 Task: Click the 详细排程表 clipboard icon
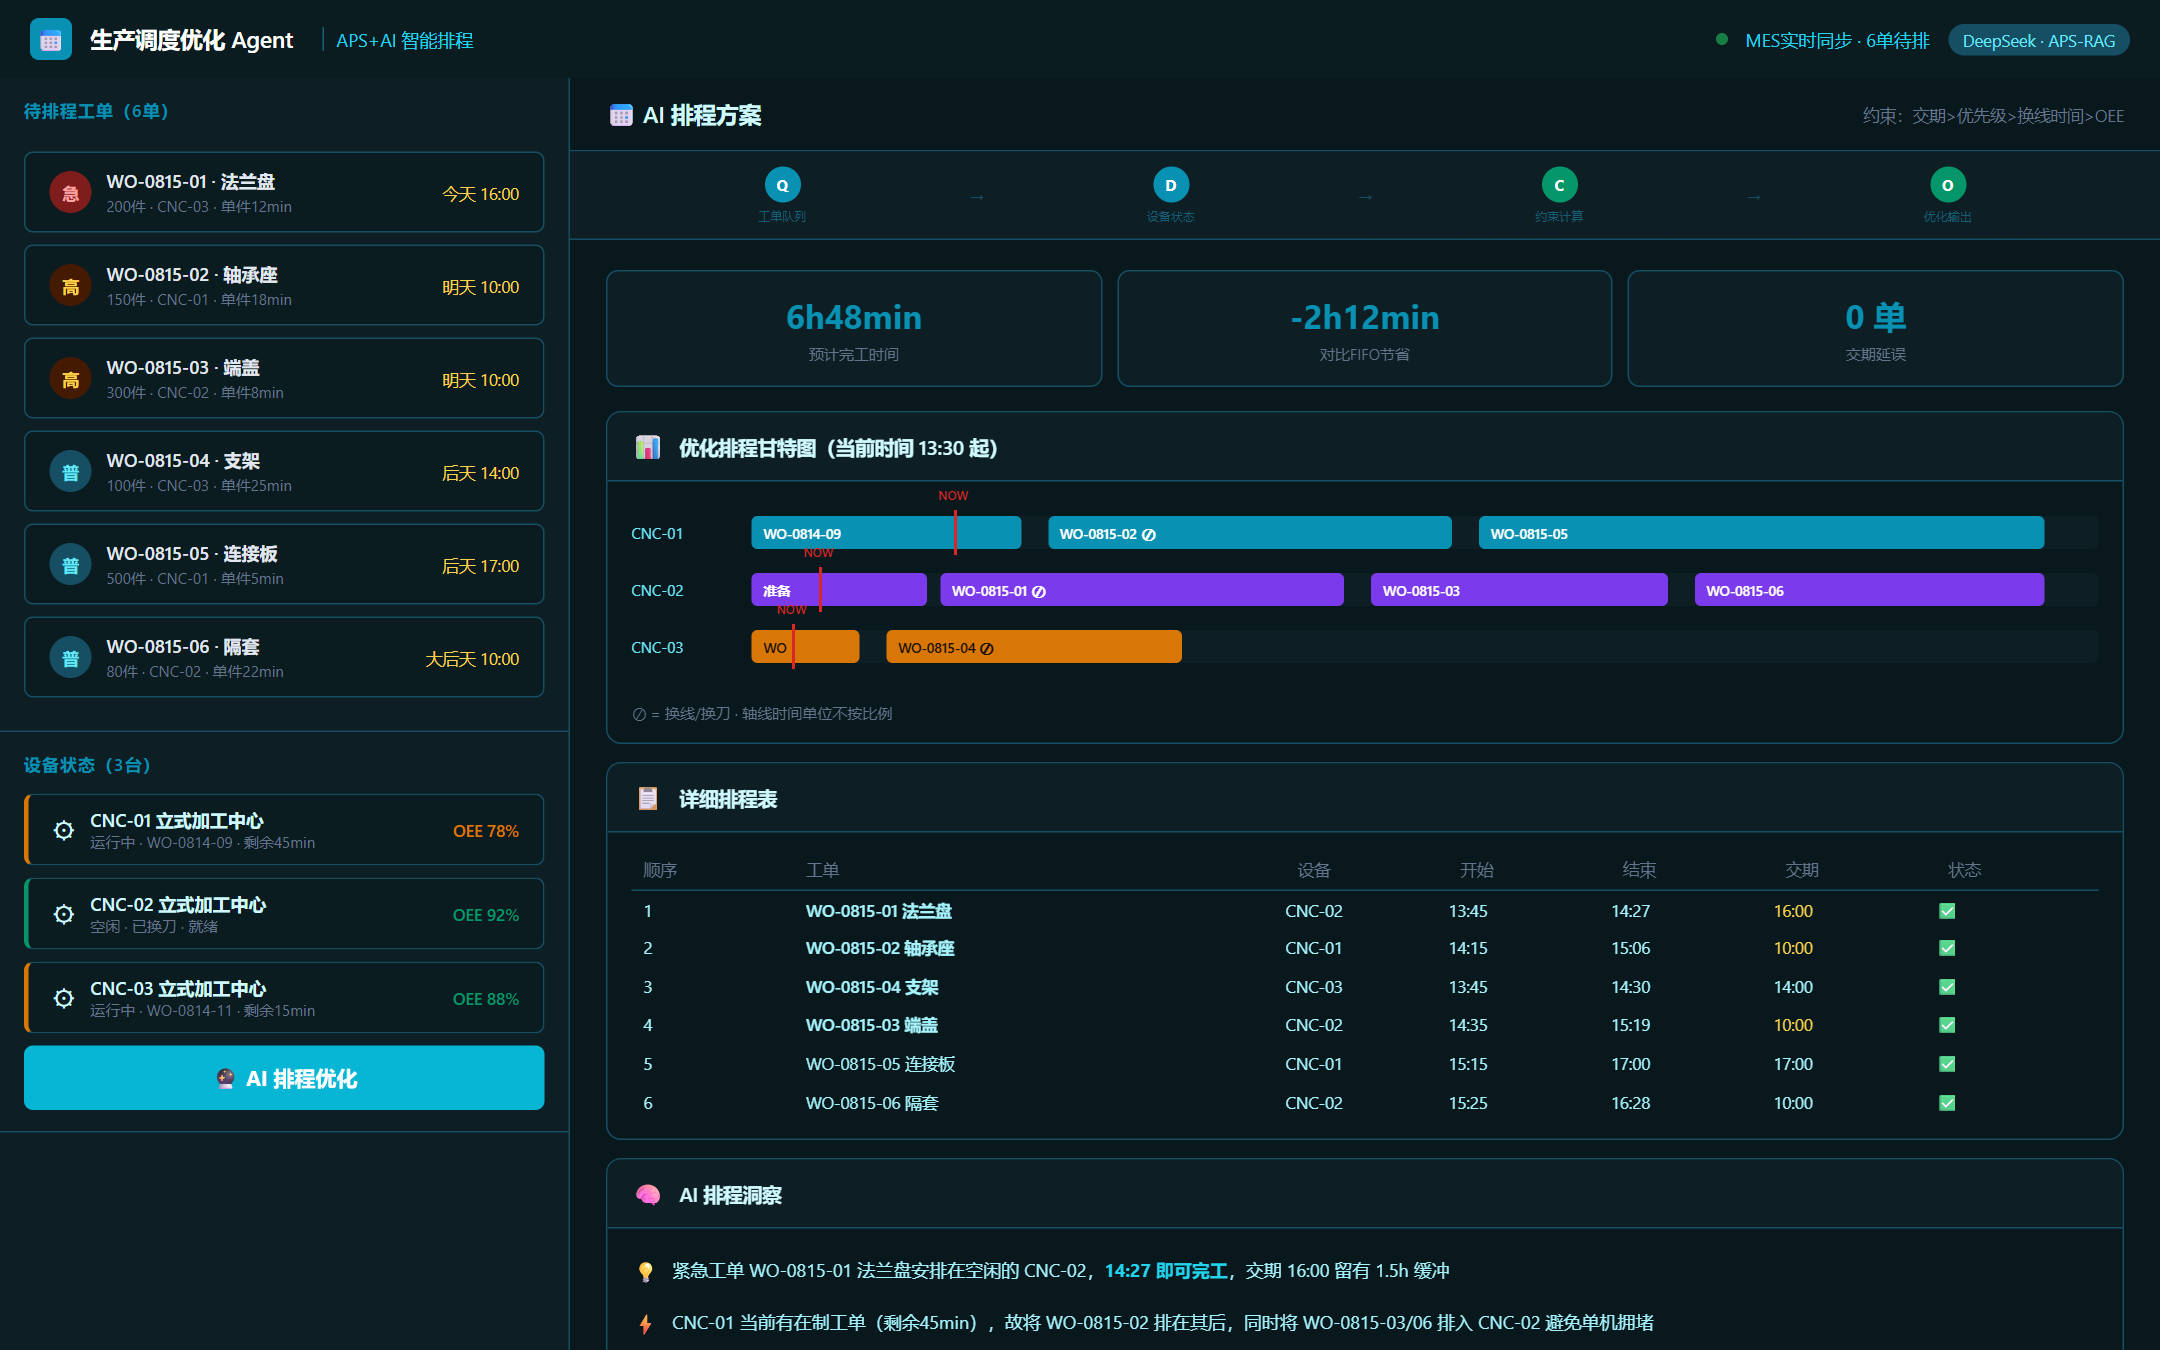[648, 798]
